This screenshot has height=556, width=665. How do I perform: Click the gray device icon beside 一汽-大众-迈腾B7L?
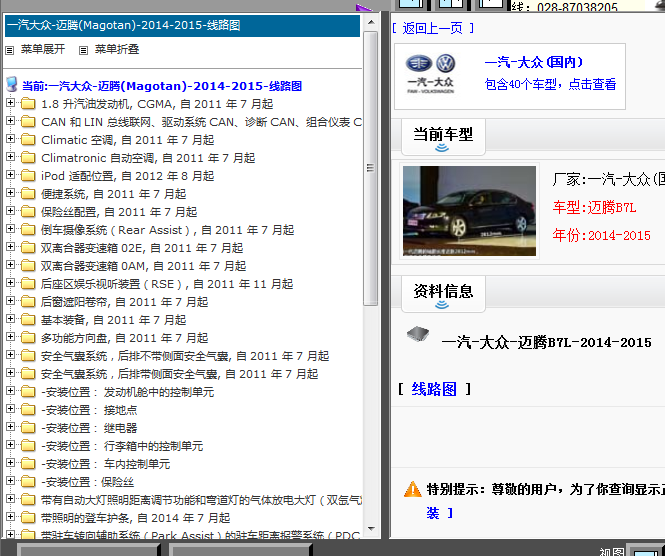click(x=417, y=335)
